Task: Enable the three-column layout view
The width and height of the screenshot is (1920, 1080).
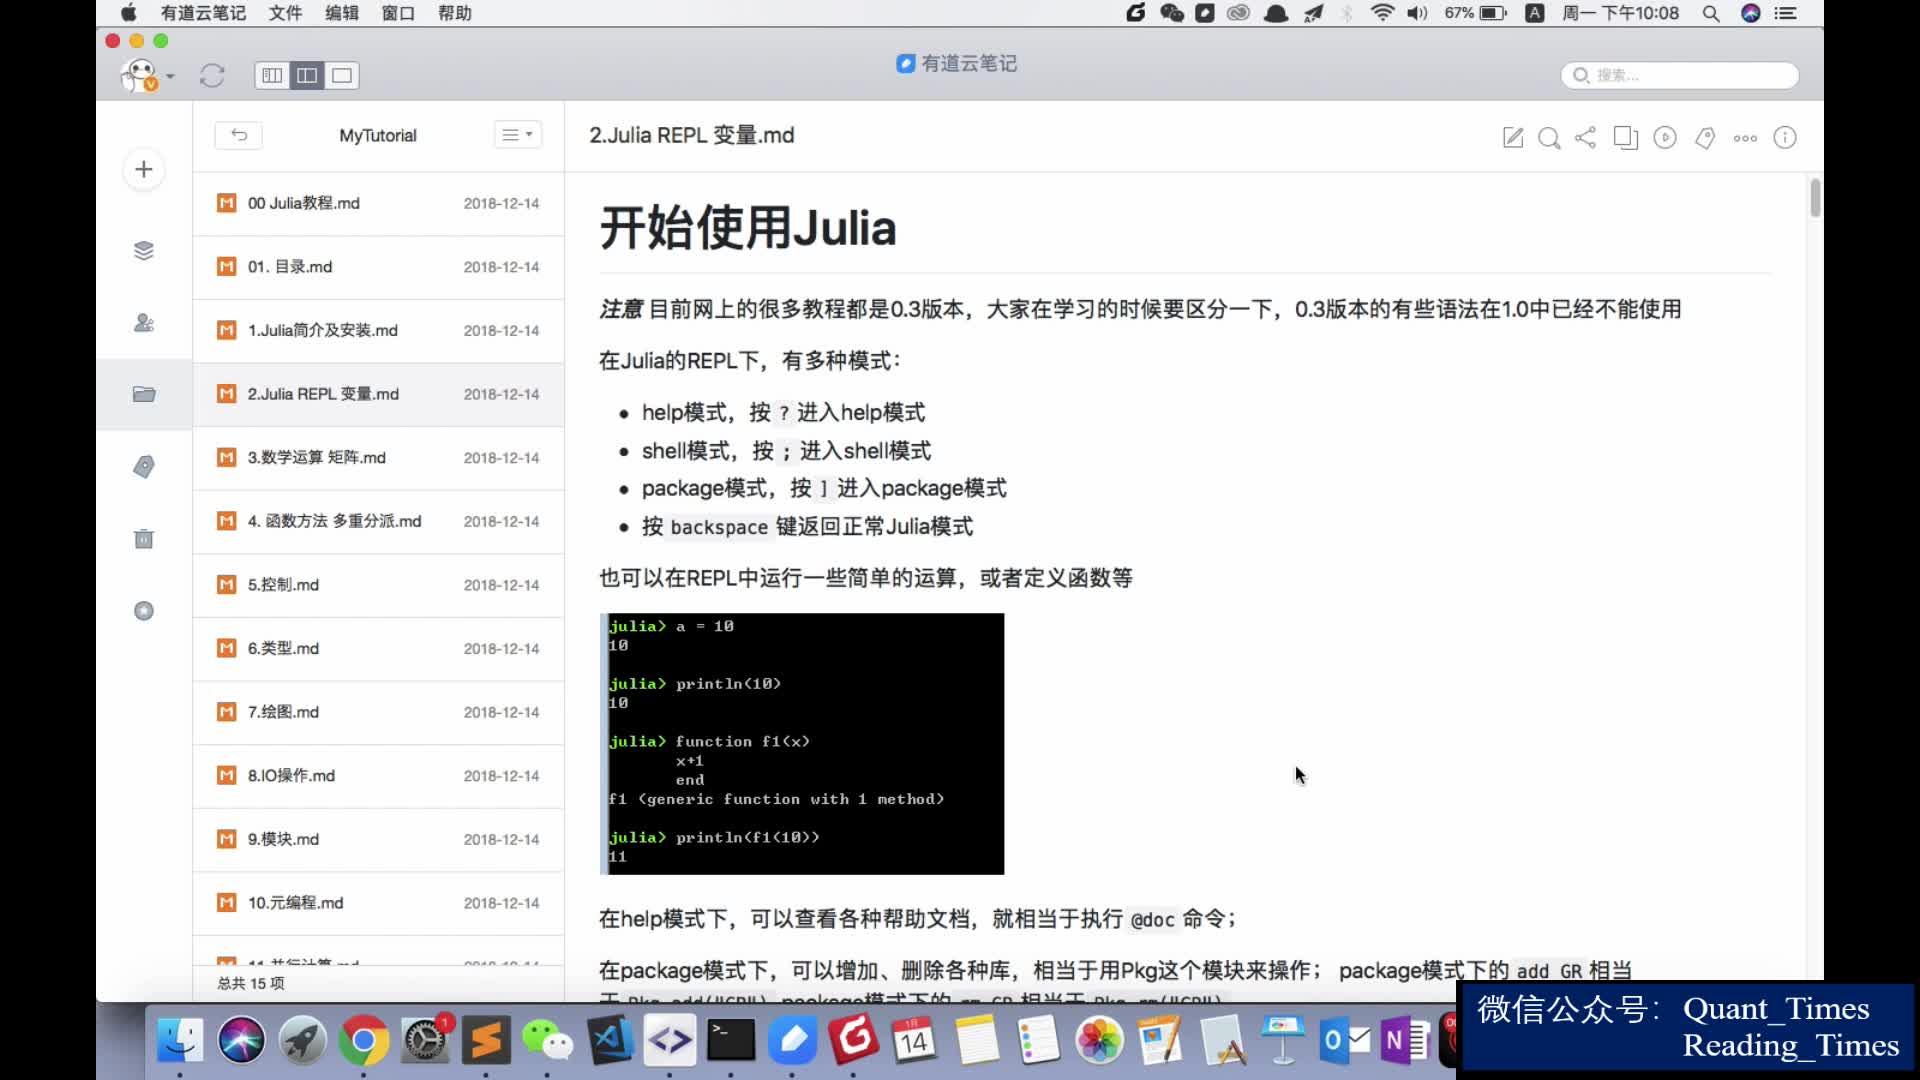Action: [271, 75]
